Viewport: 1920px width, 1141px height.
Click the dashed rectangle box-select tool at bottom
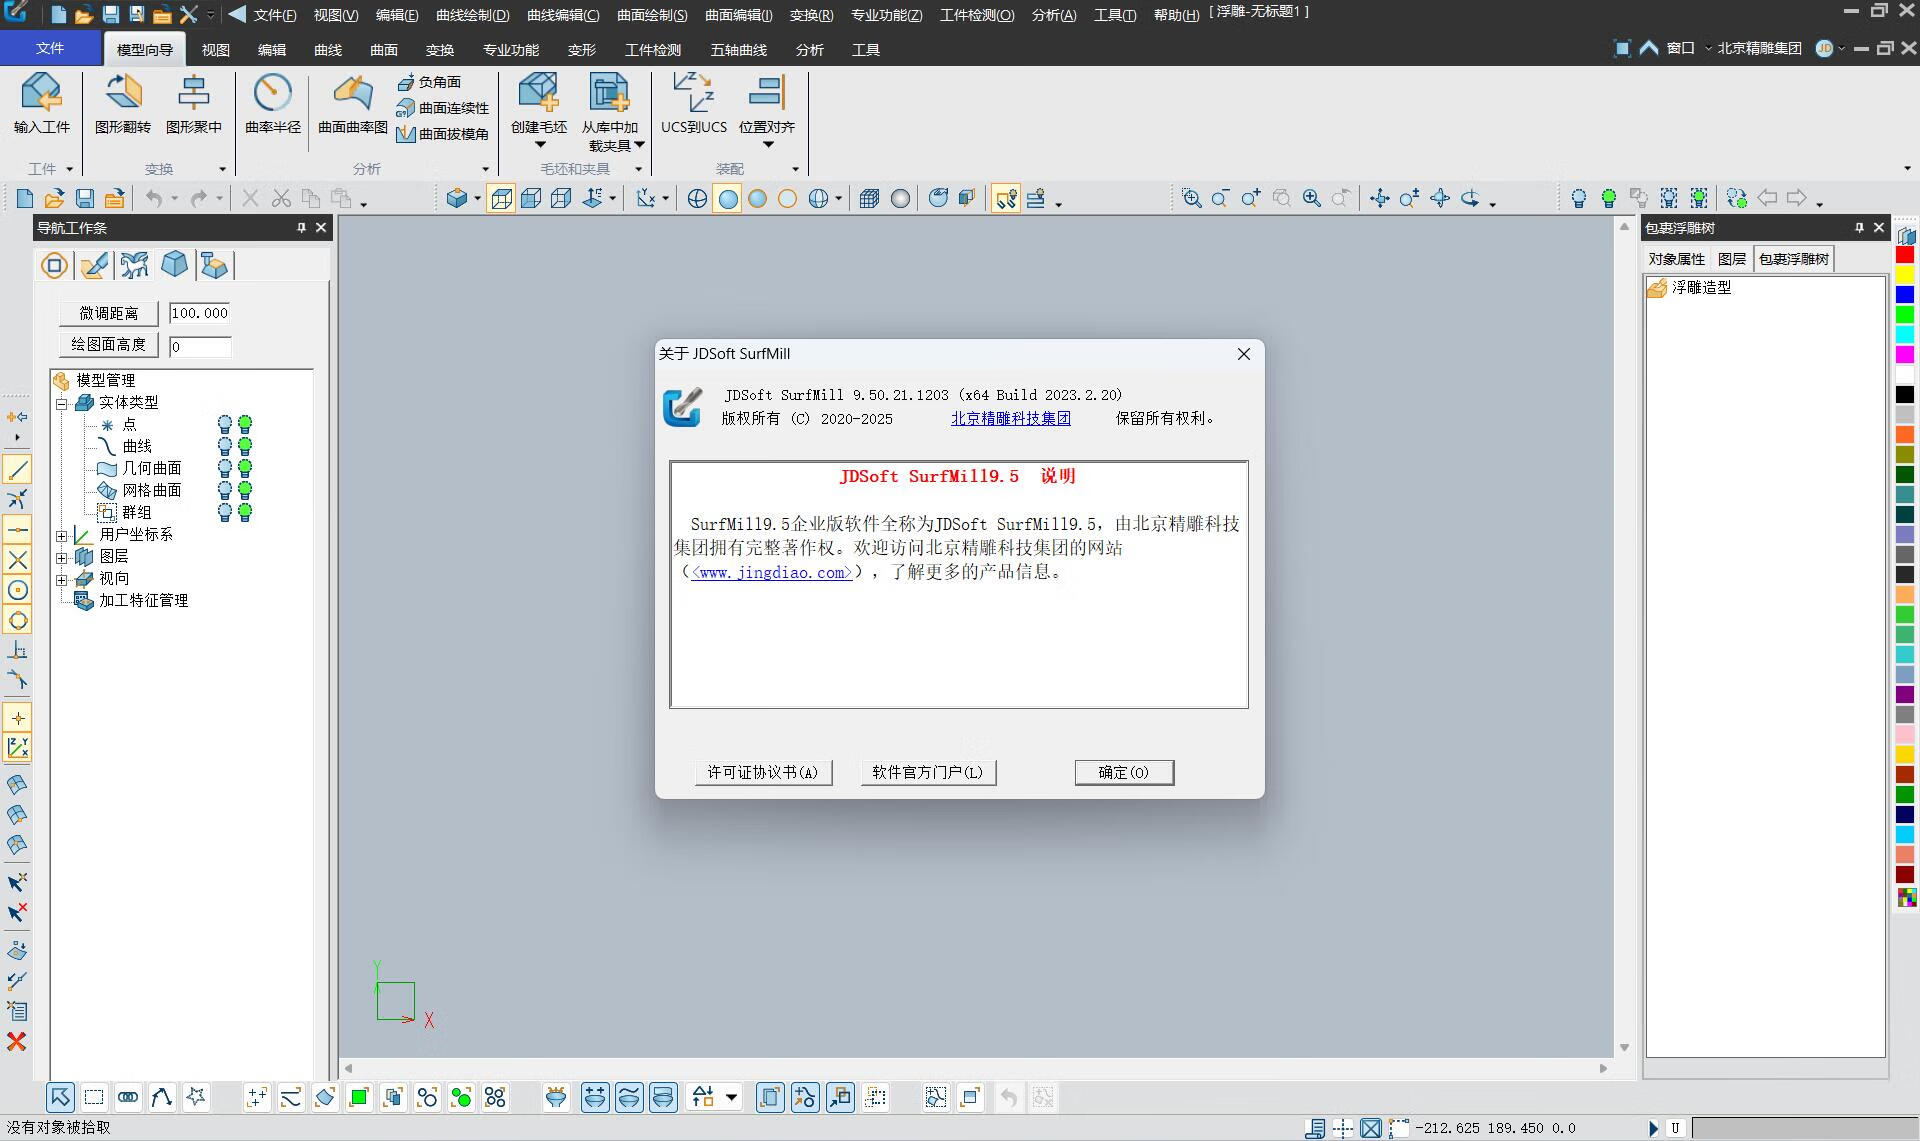click(x=94, y=1098)
